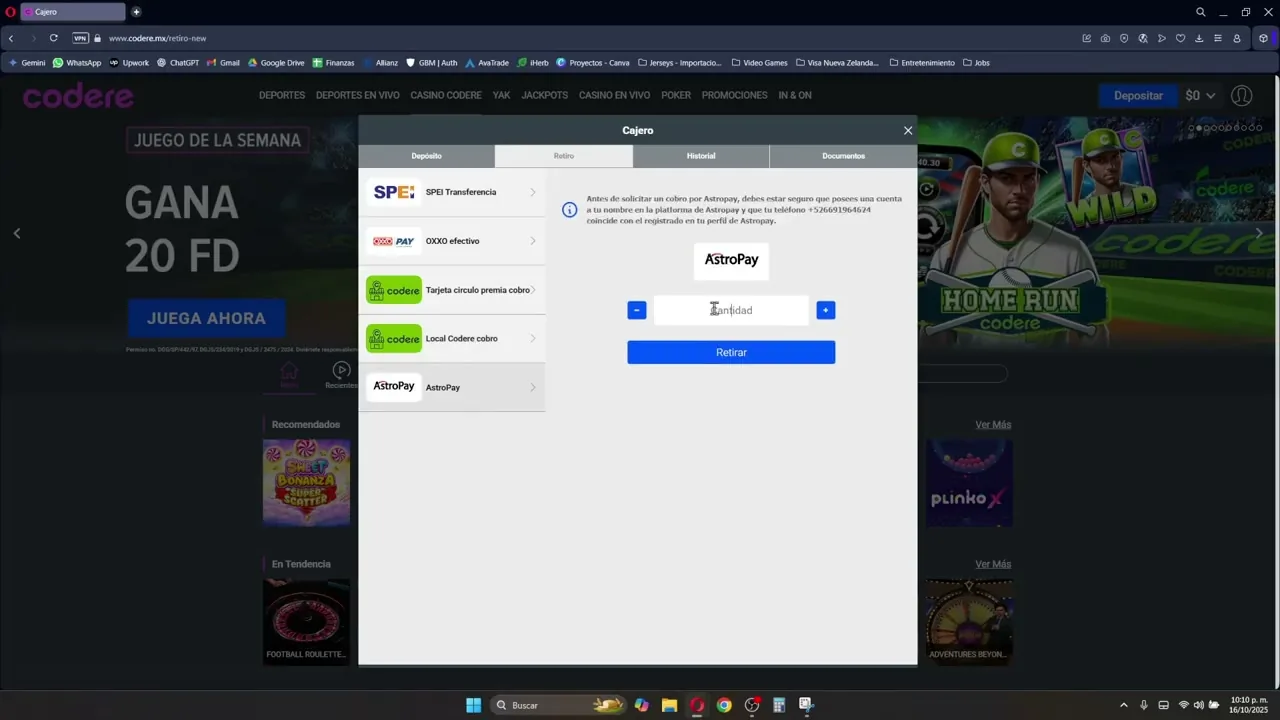The height and width of the screenshot is (720, 1280).
Task: Open the page translate icon
Action: click(x=1143, y=38)
